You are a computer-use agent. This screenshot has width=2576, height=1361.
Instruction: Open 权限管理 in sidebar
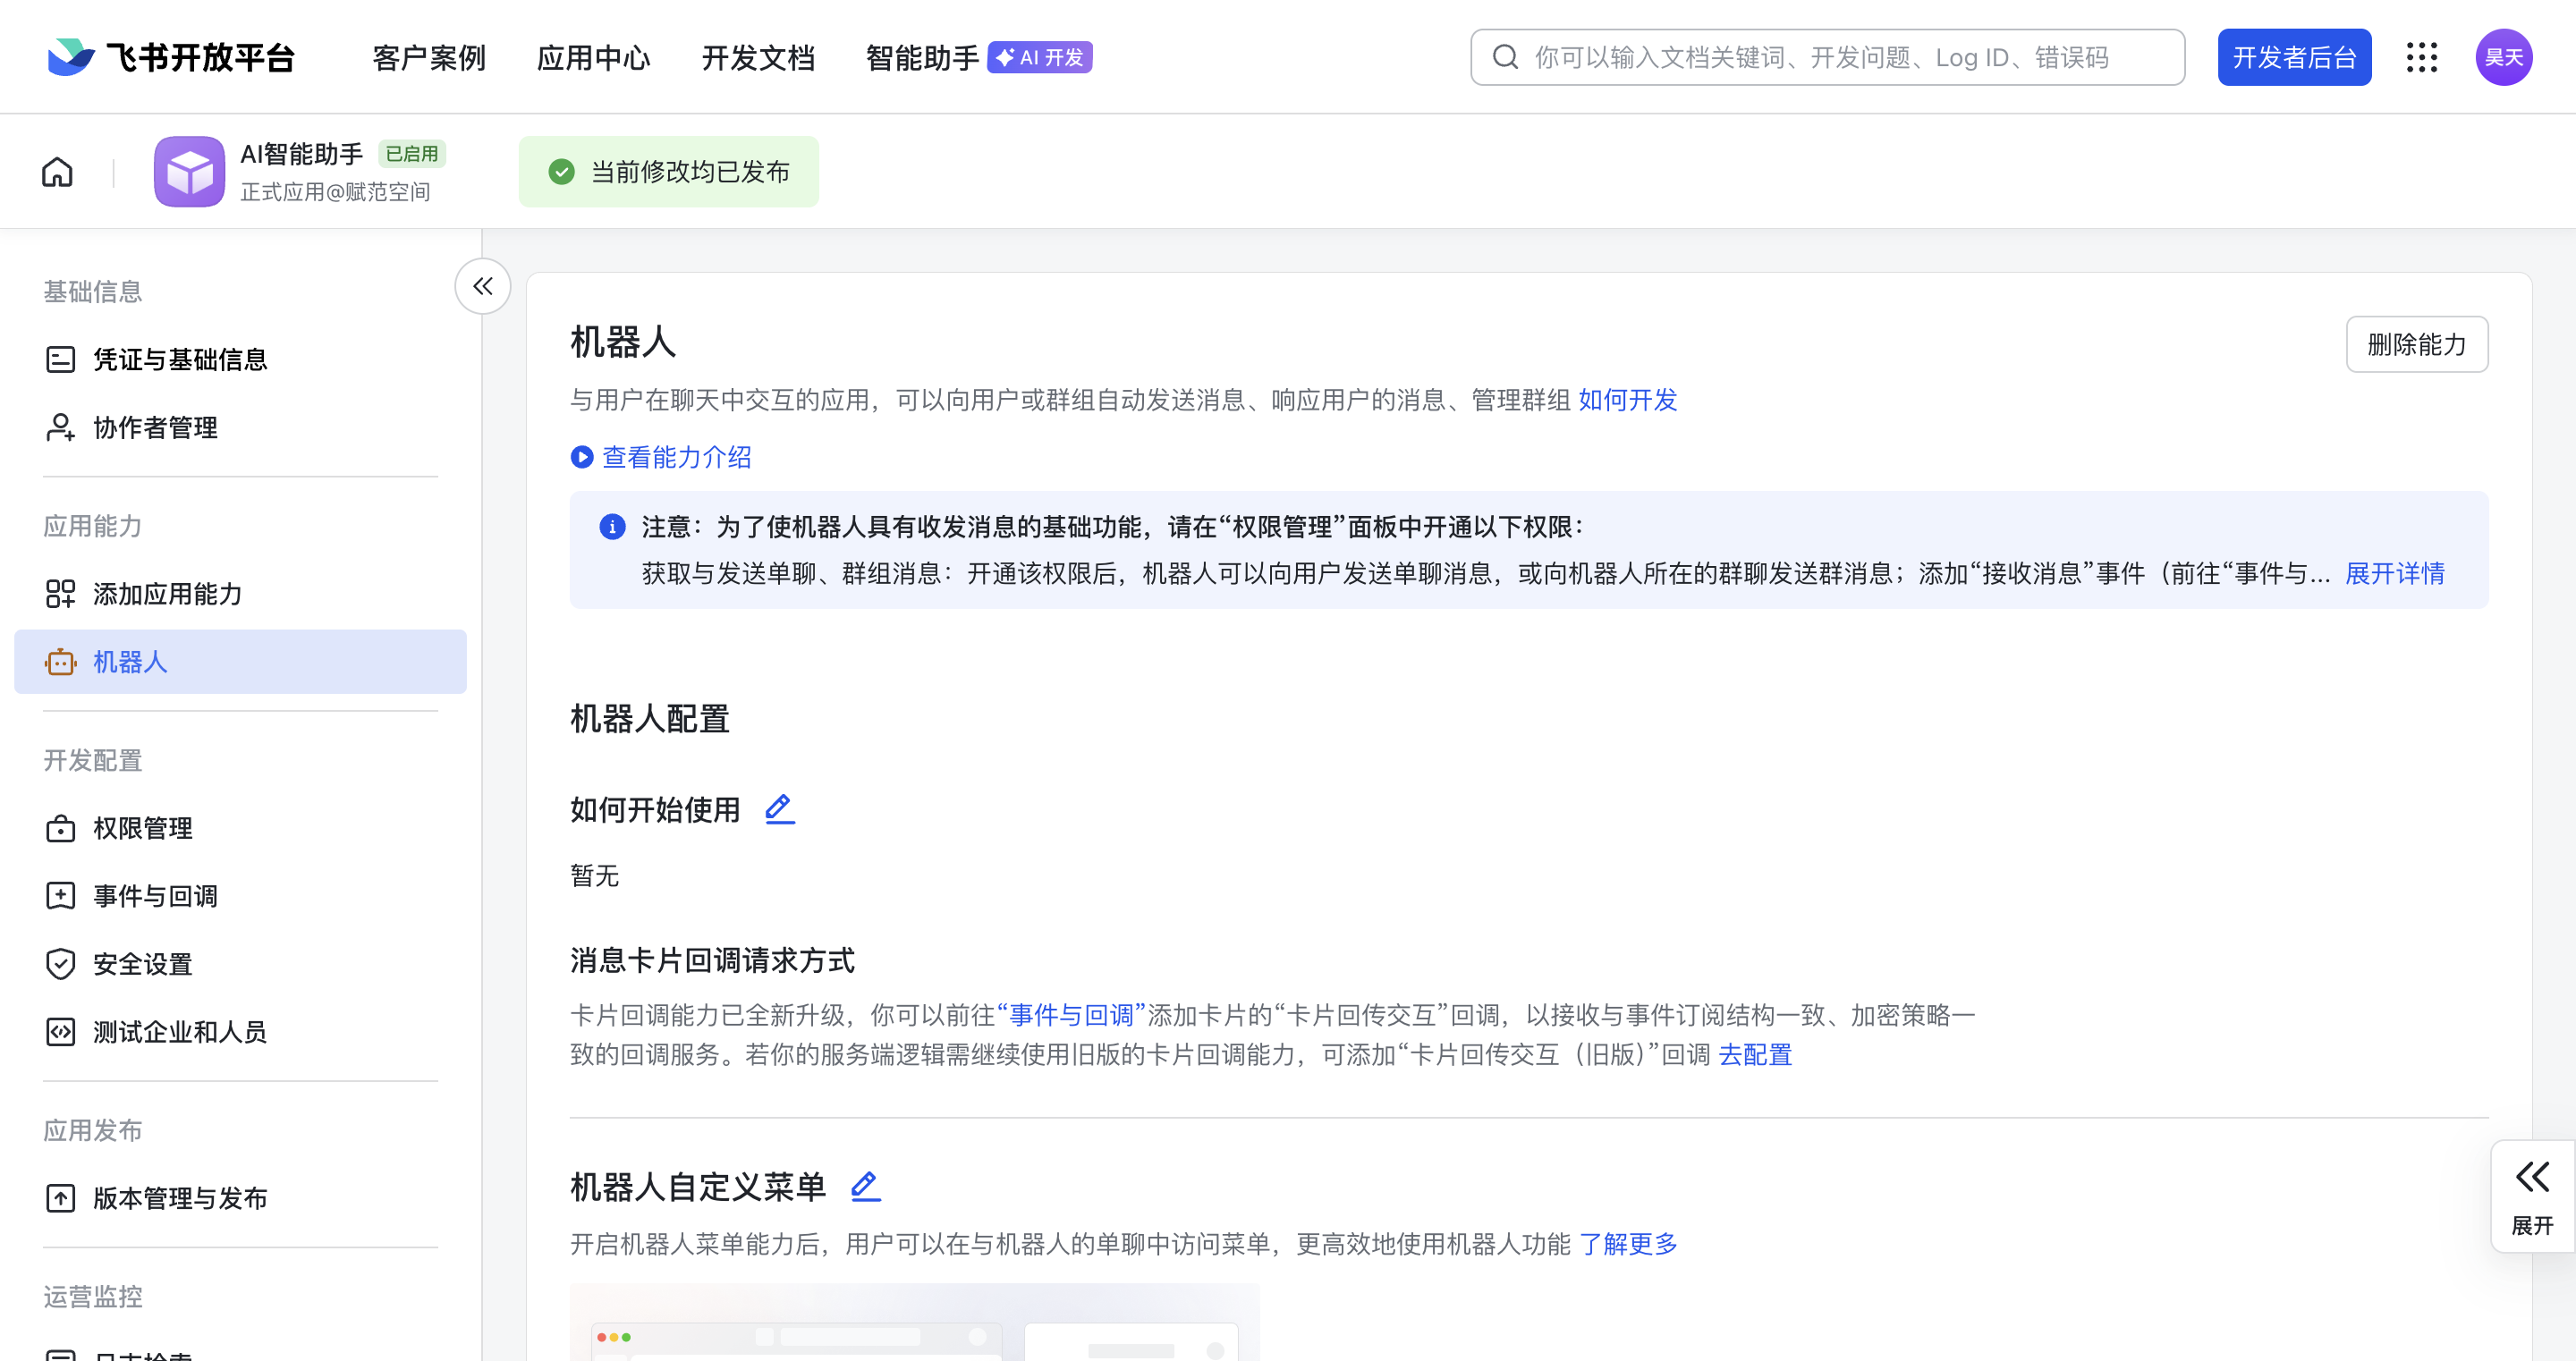point(240,828)
